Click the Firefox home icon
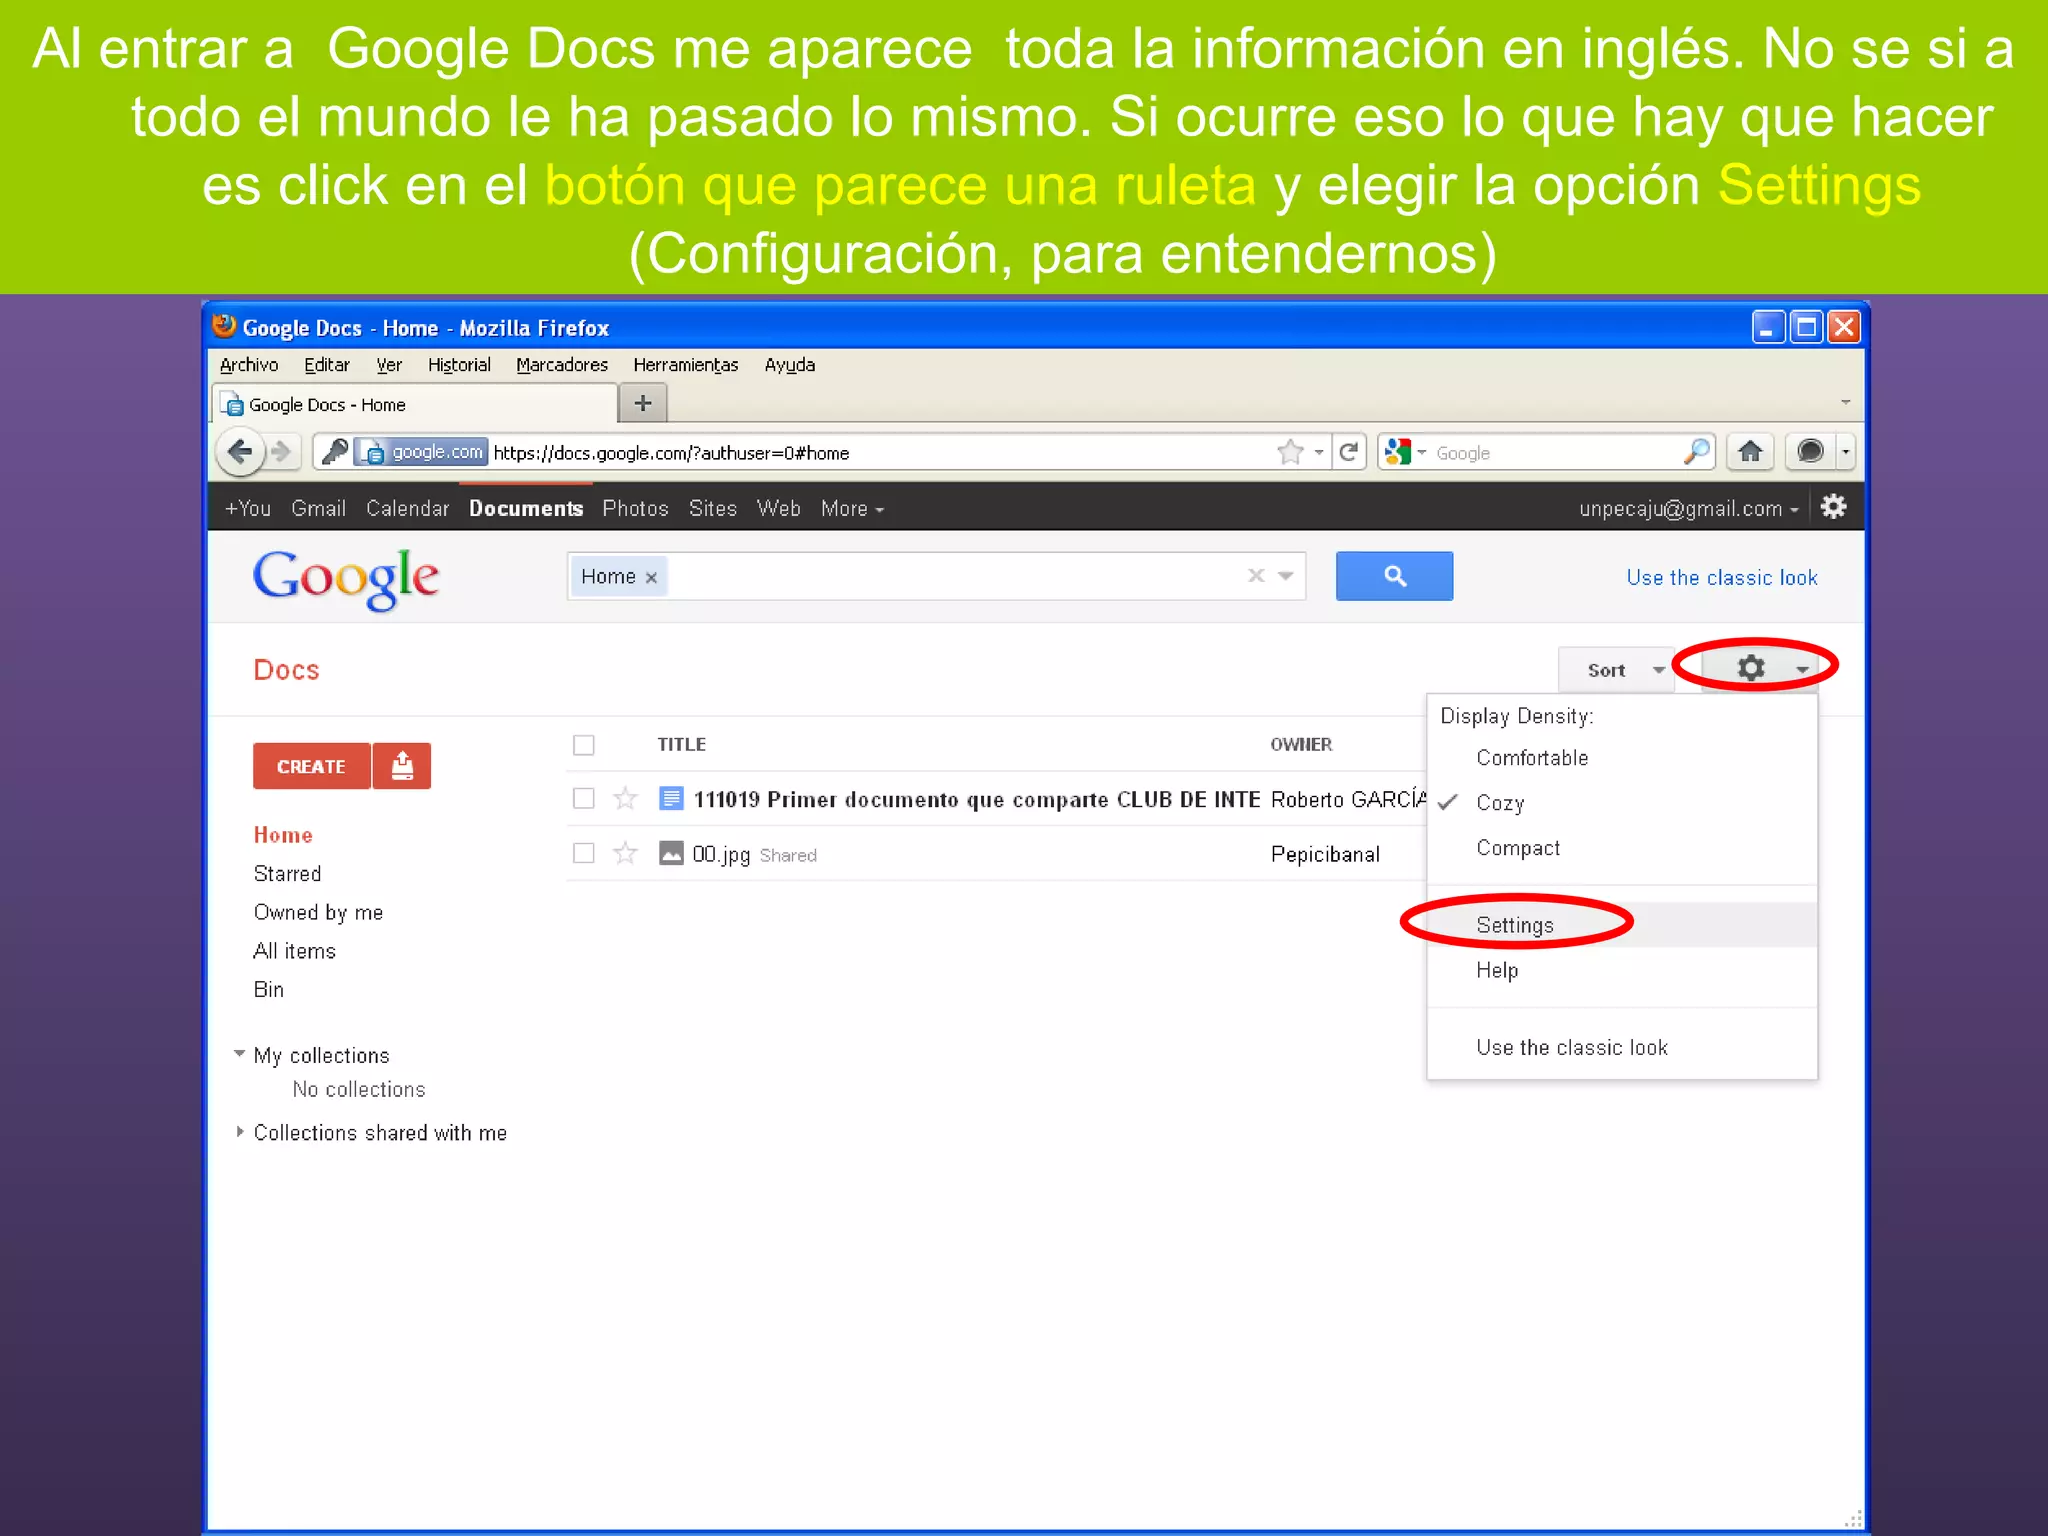 click(1750, 452)
